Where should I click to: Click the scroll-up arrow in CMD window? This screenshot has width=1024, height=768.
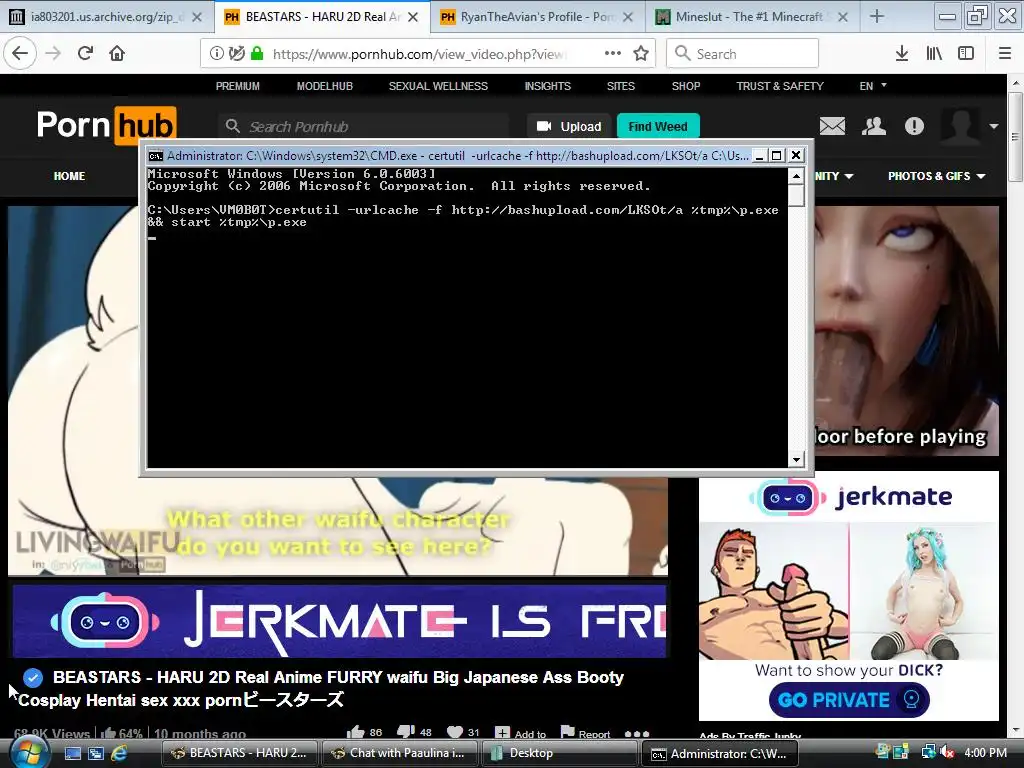pos(796,176)
